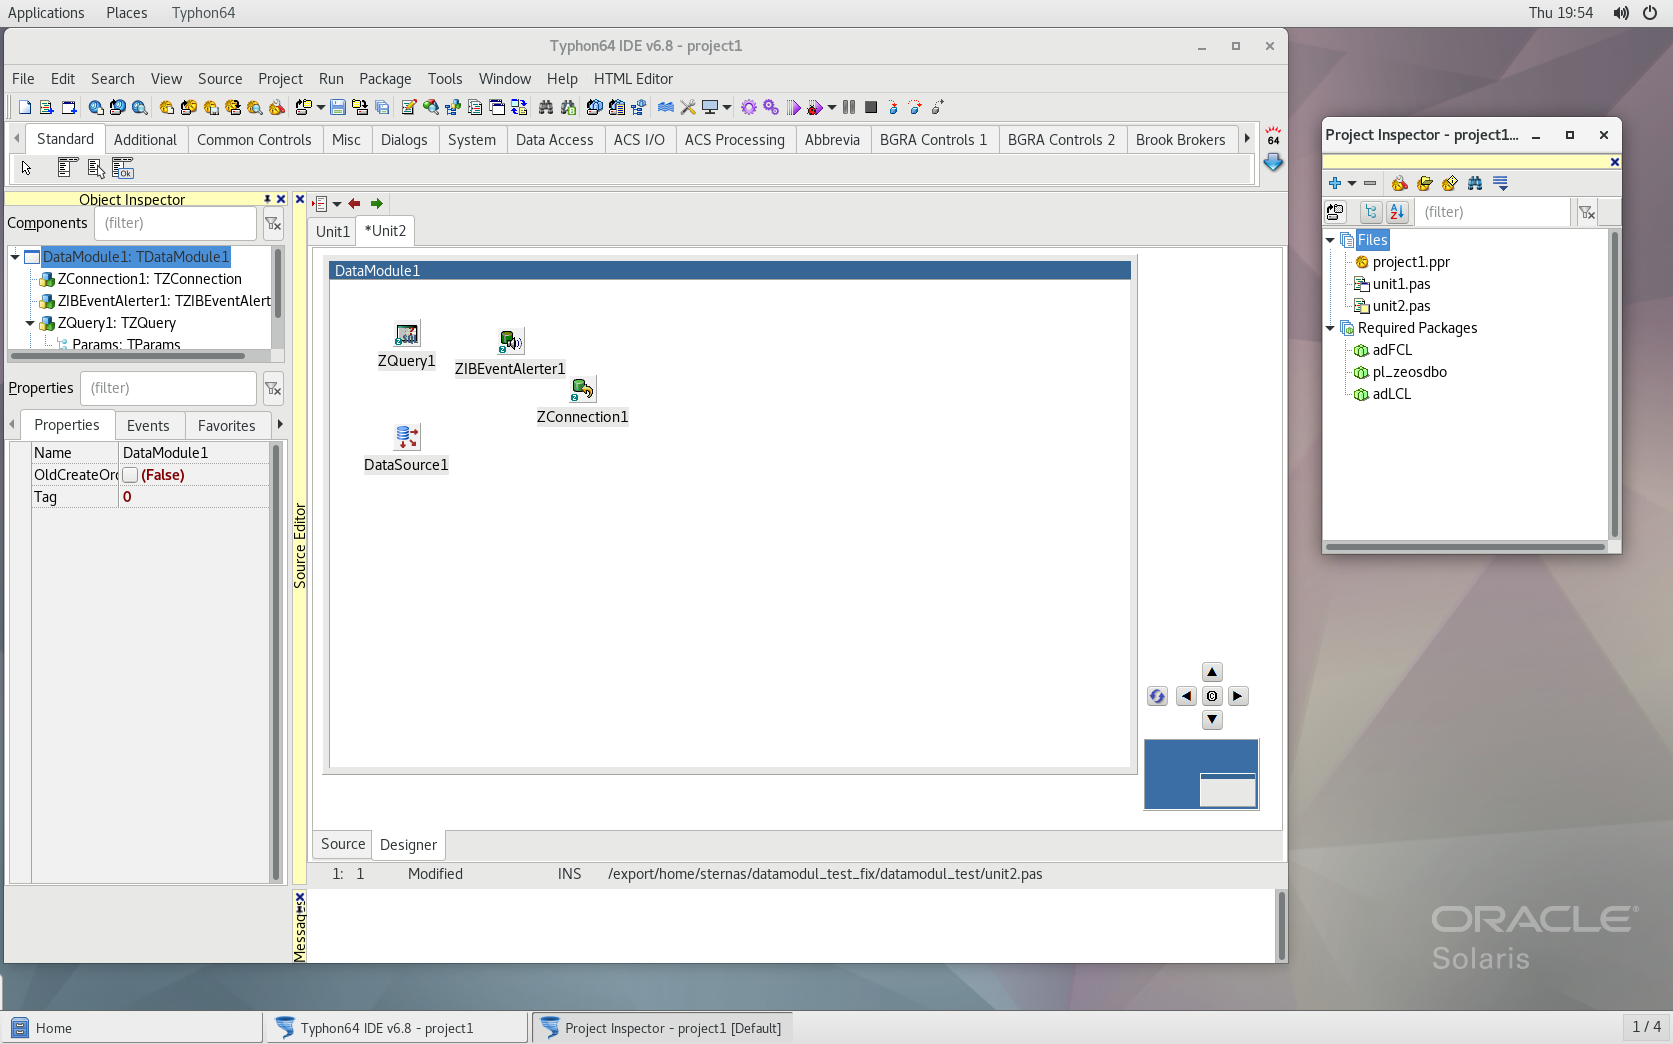The height and width of the screenshot is (1044, 1673).
Task: Open the Package menu
Action: [x=385, y=79]
